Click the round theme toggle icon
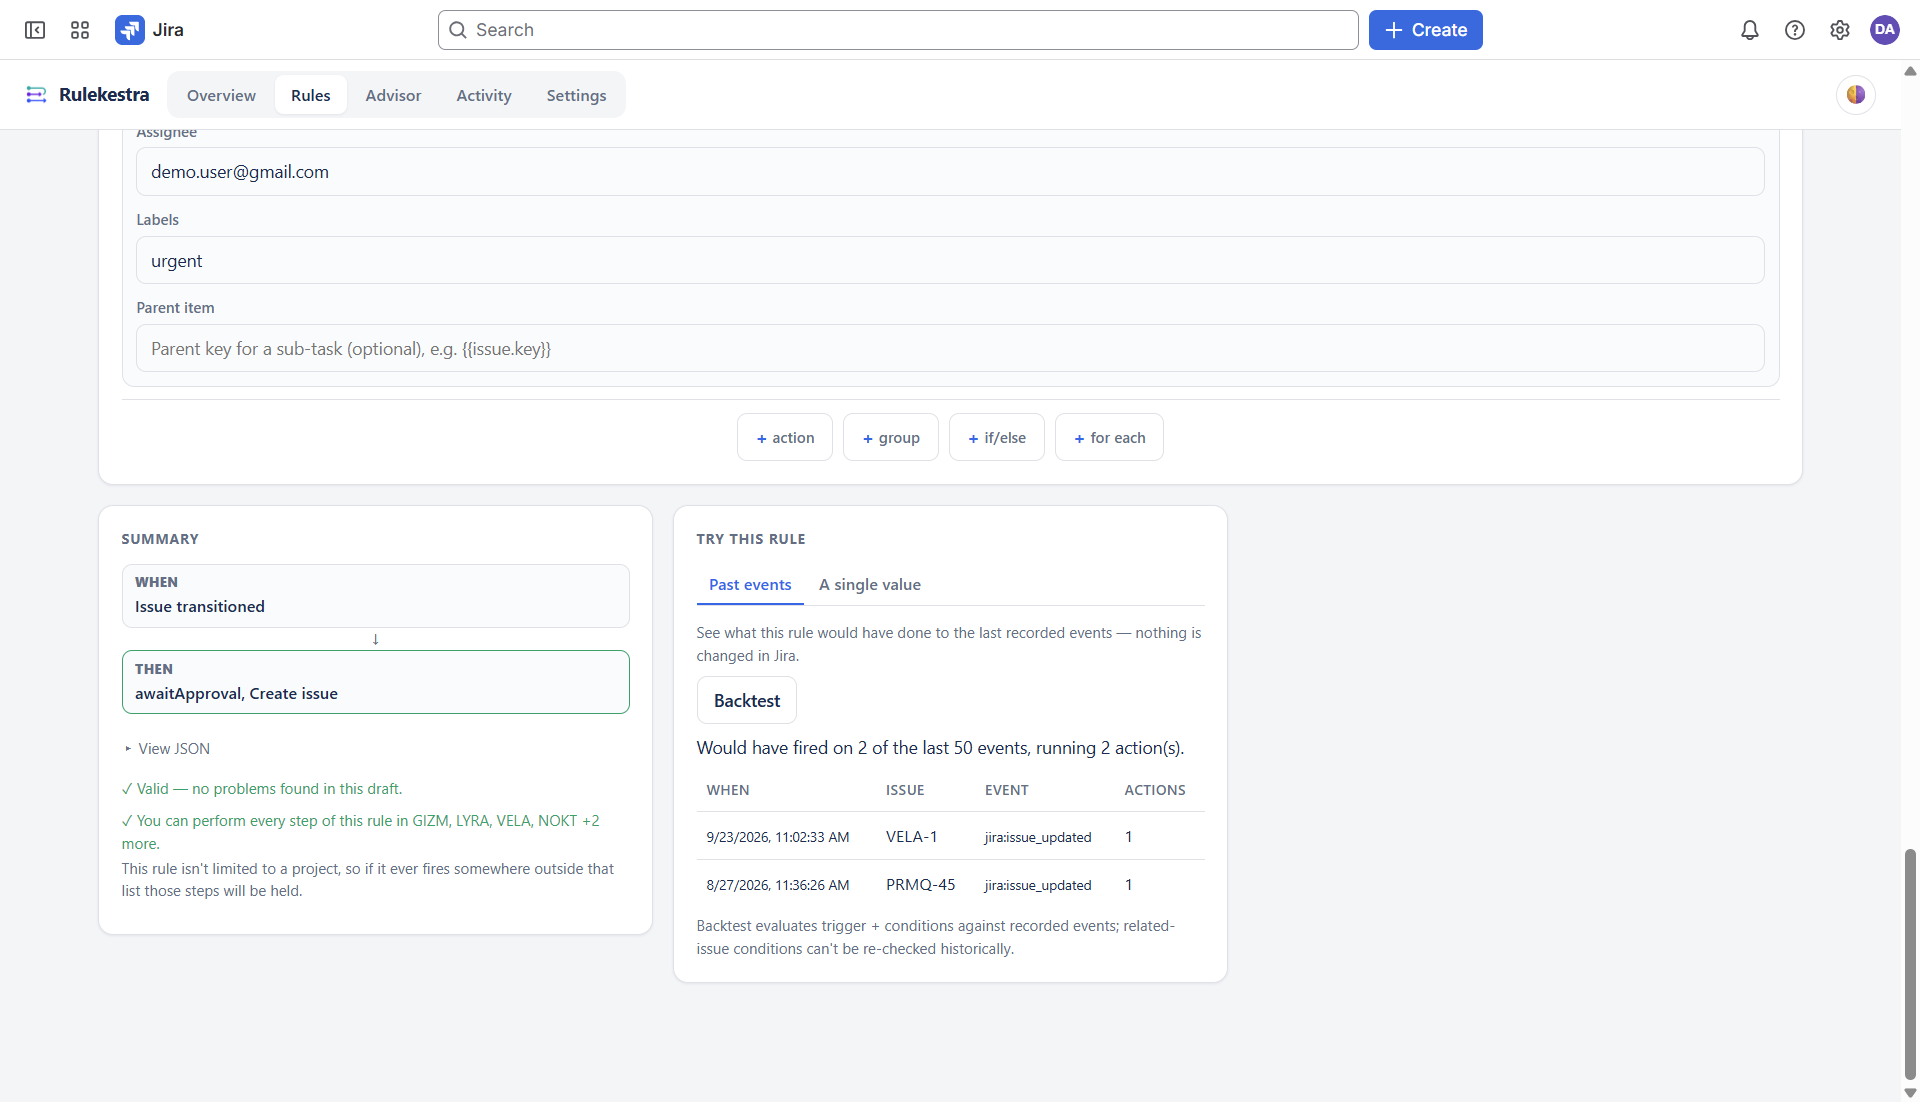This screenshot has width=1920, height=1102. tap(1856, 95)
